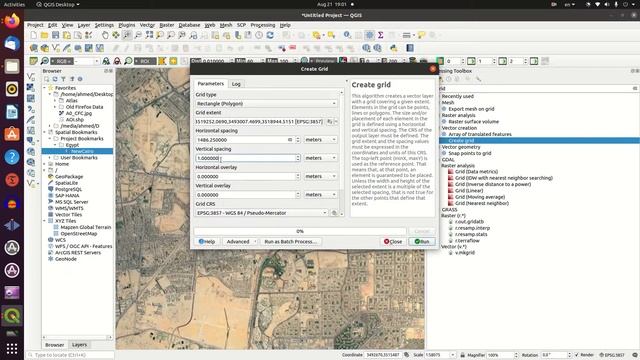Image resolution: width=640 pixels, height=360 pixels.
Task: Collapse the Favorites tree node
Action: coord(45,88)
